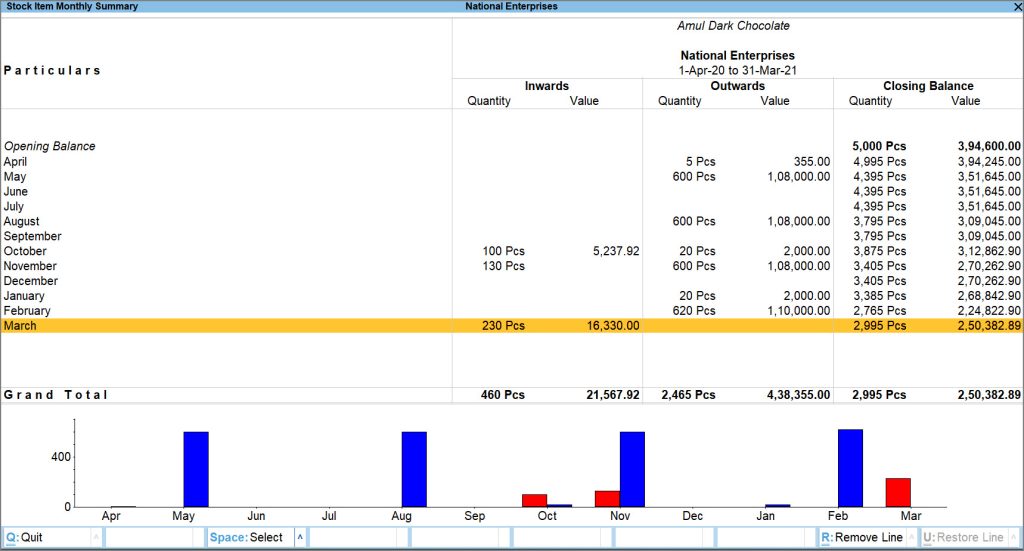
Task: Click grand total outwards quantity 2,465 Pcs
Action: pyautogui.click(x=688, y=395)
